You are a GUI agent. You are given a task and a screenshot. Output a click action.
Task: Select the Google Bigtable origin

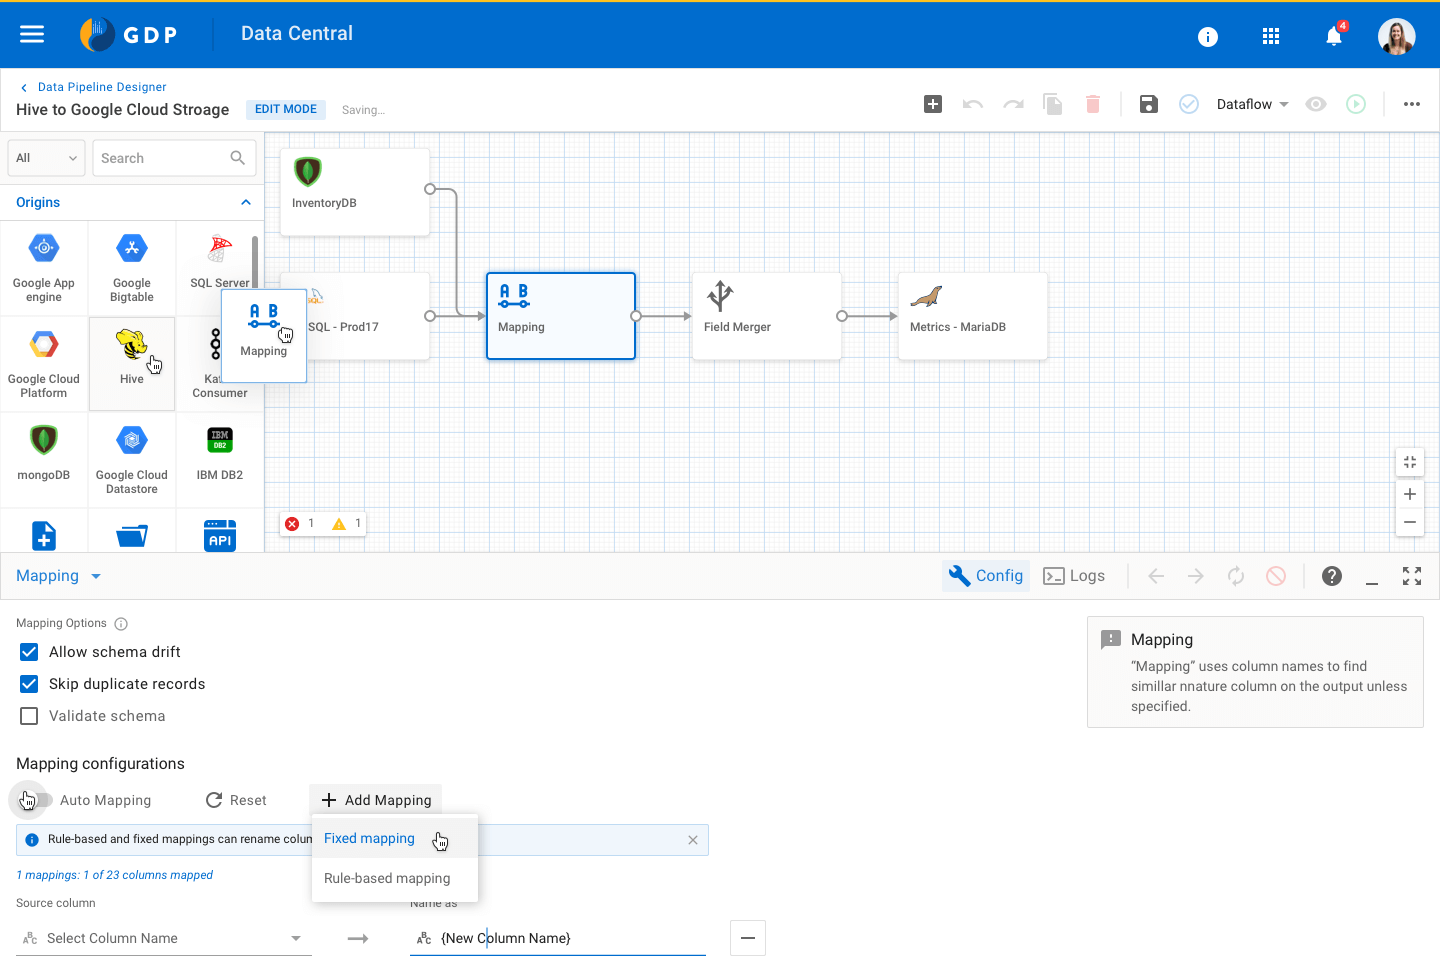pos(131,267)
